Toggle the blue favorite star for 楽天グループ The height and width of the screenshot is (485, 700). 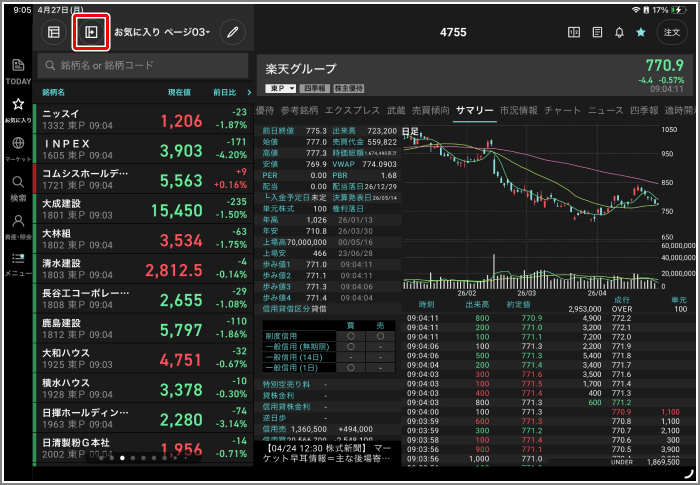coord(641,32)
